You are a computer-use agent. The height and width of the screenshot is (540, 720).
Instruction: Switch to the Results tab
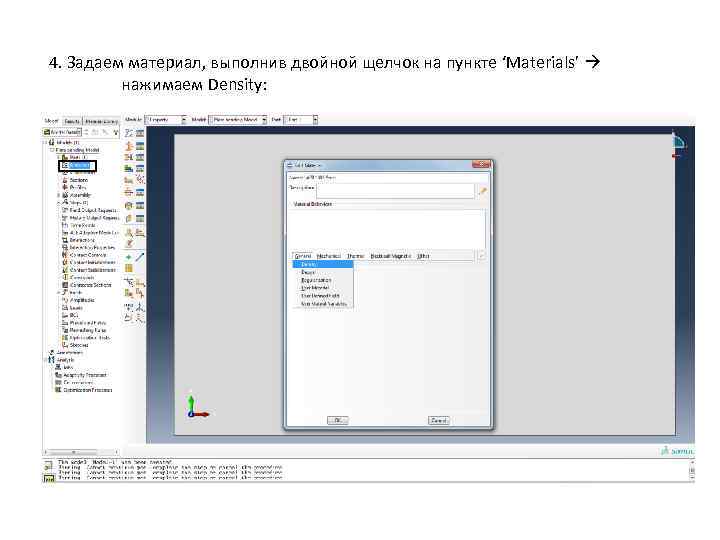pos(72,121)
